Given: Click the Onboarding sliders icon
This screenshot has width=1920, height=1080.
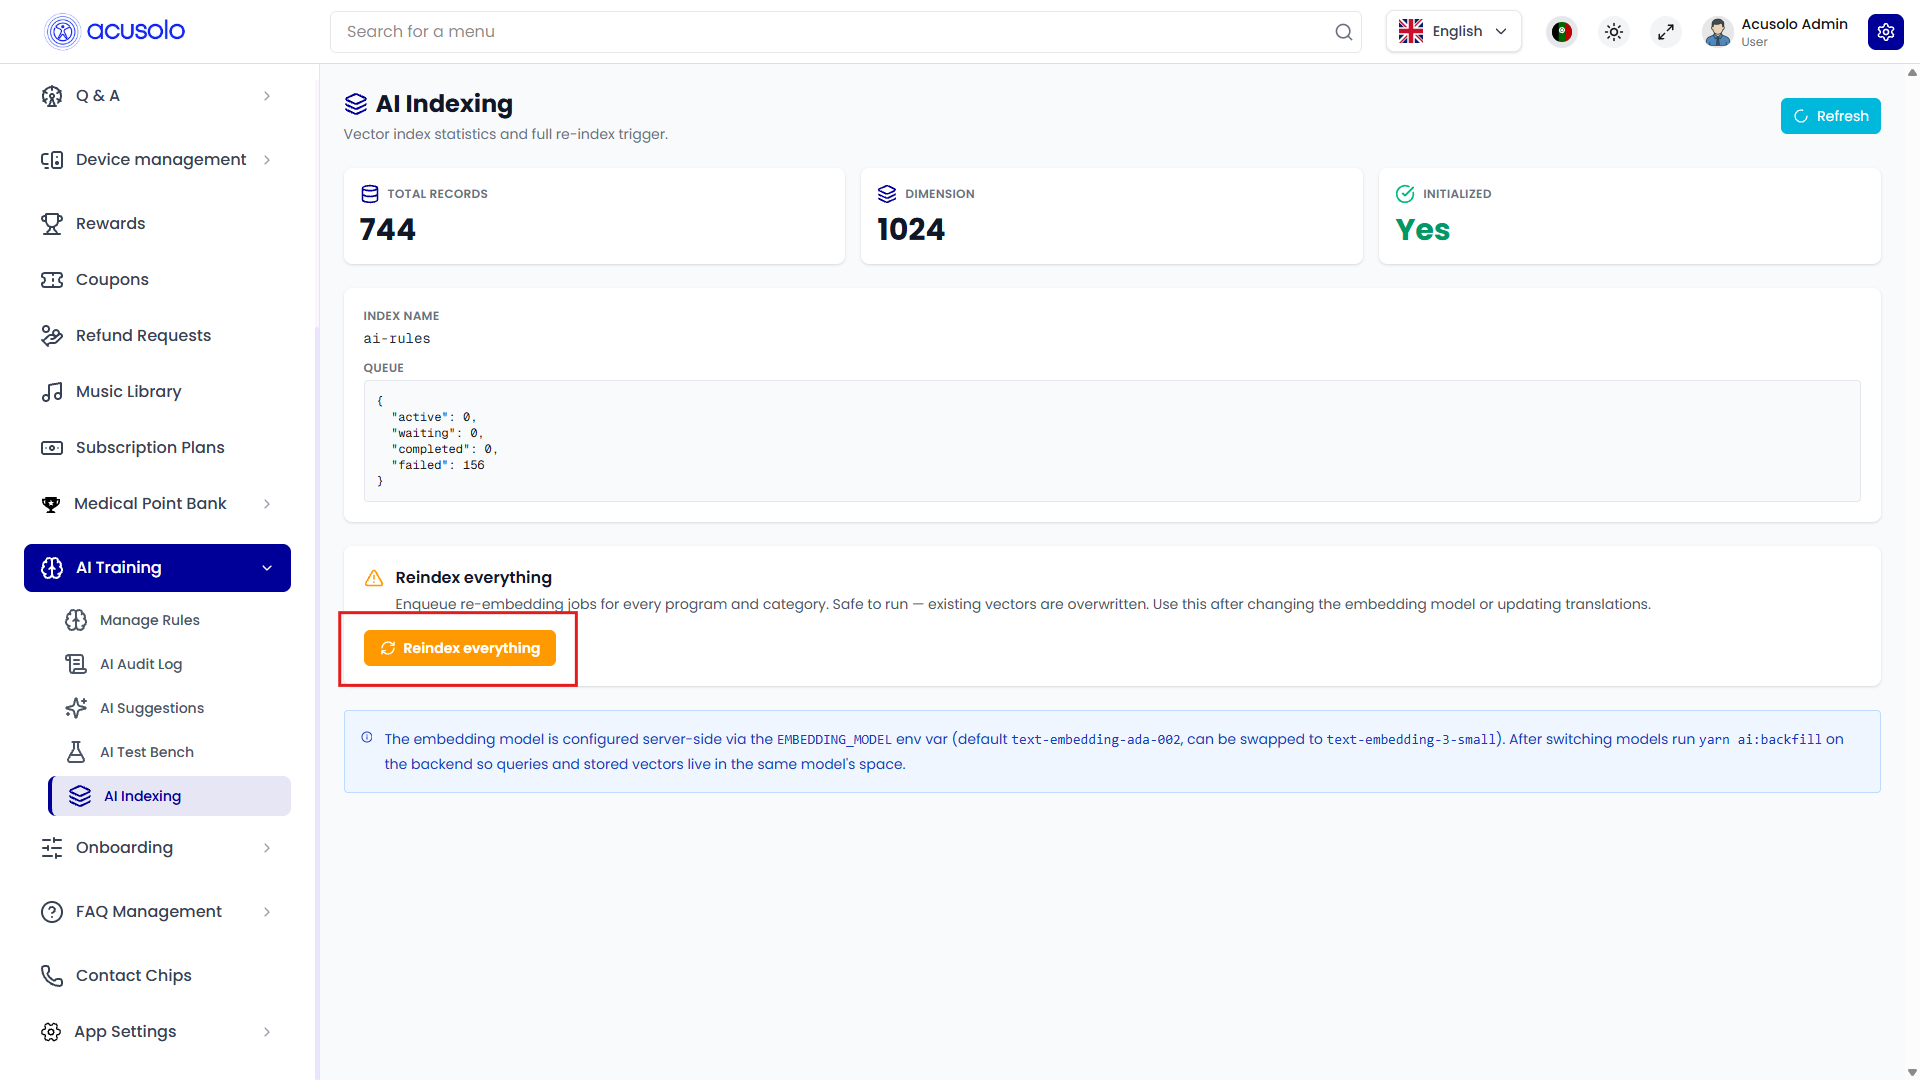Looking at the screenshot, I should tap(52, 848).
